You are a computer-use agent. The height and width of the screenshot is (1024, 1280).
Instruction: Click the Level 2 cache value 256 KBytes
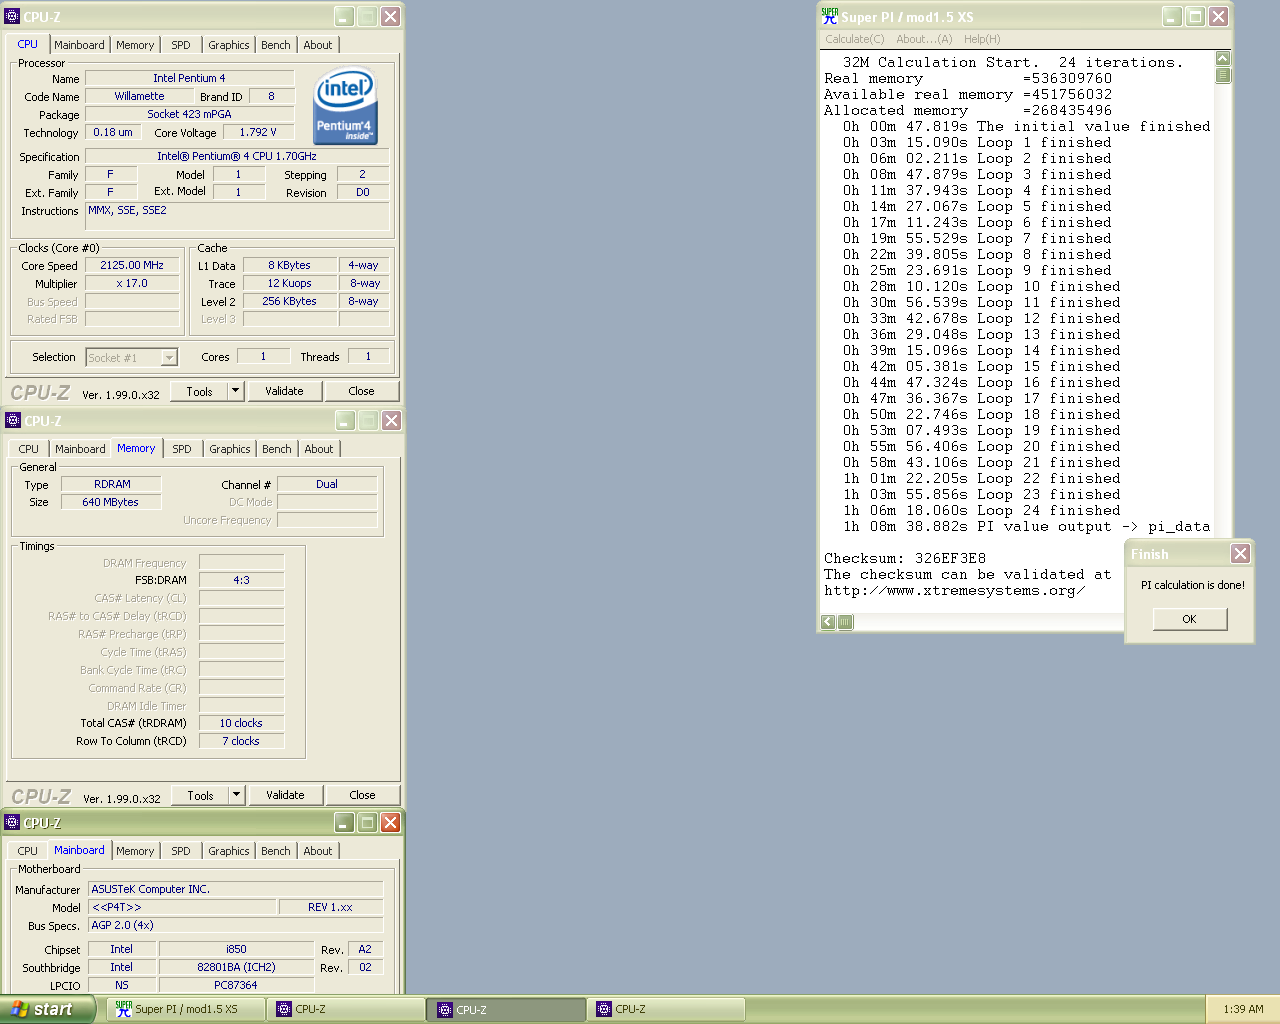(x=290, y=301)
